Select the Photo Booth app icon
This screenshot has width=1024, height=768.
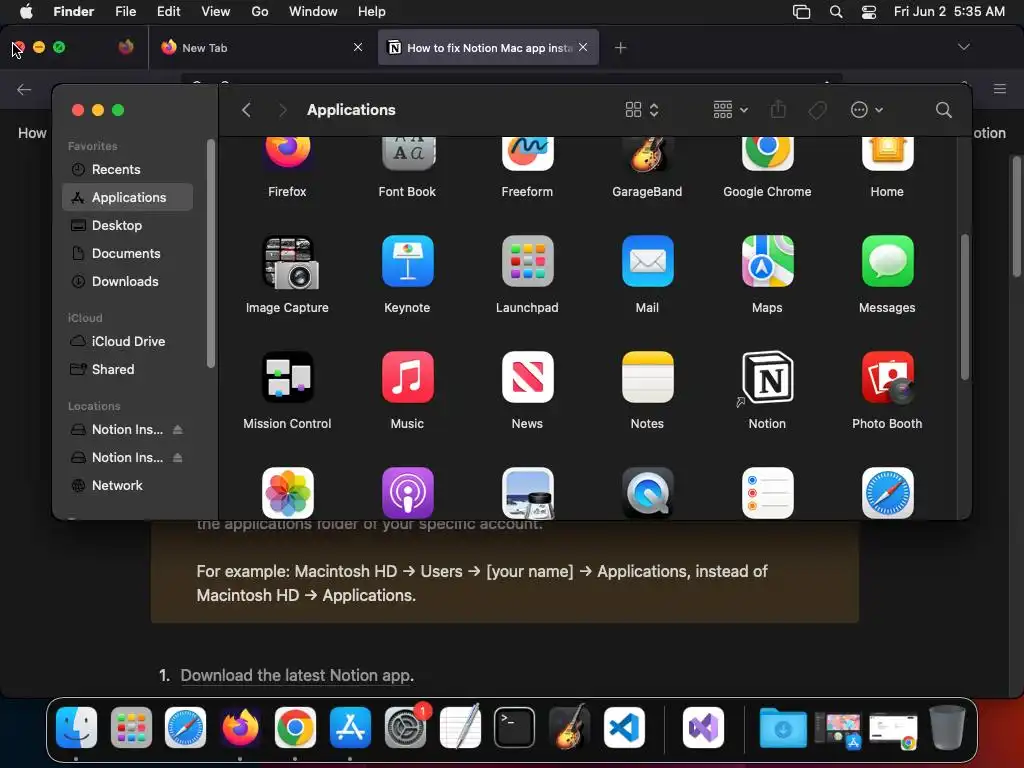[888, 377]
